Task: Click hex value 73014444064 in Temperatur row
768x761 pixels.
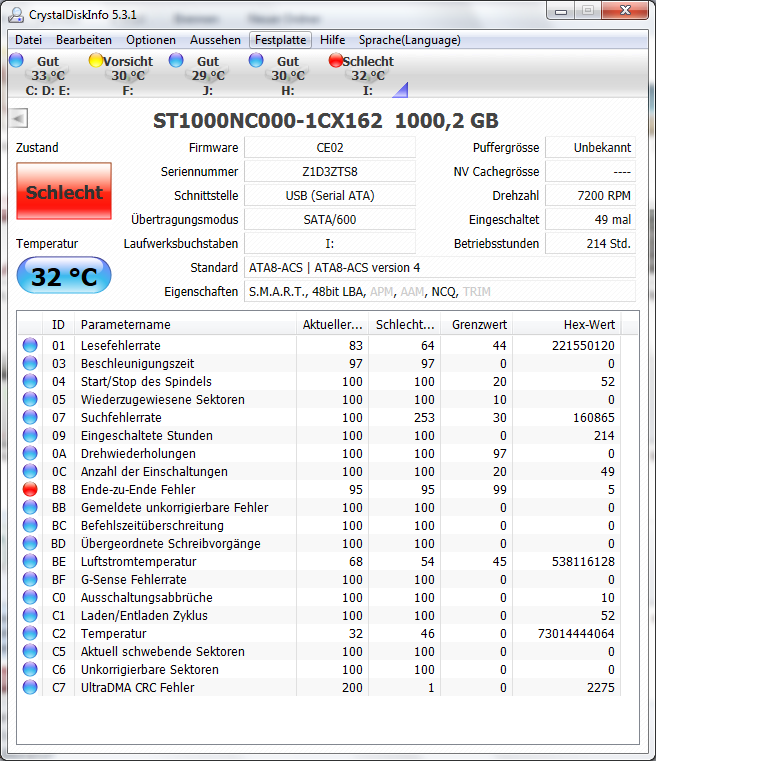Action: pyautogui.click(x=576, y=633)
